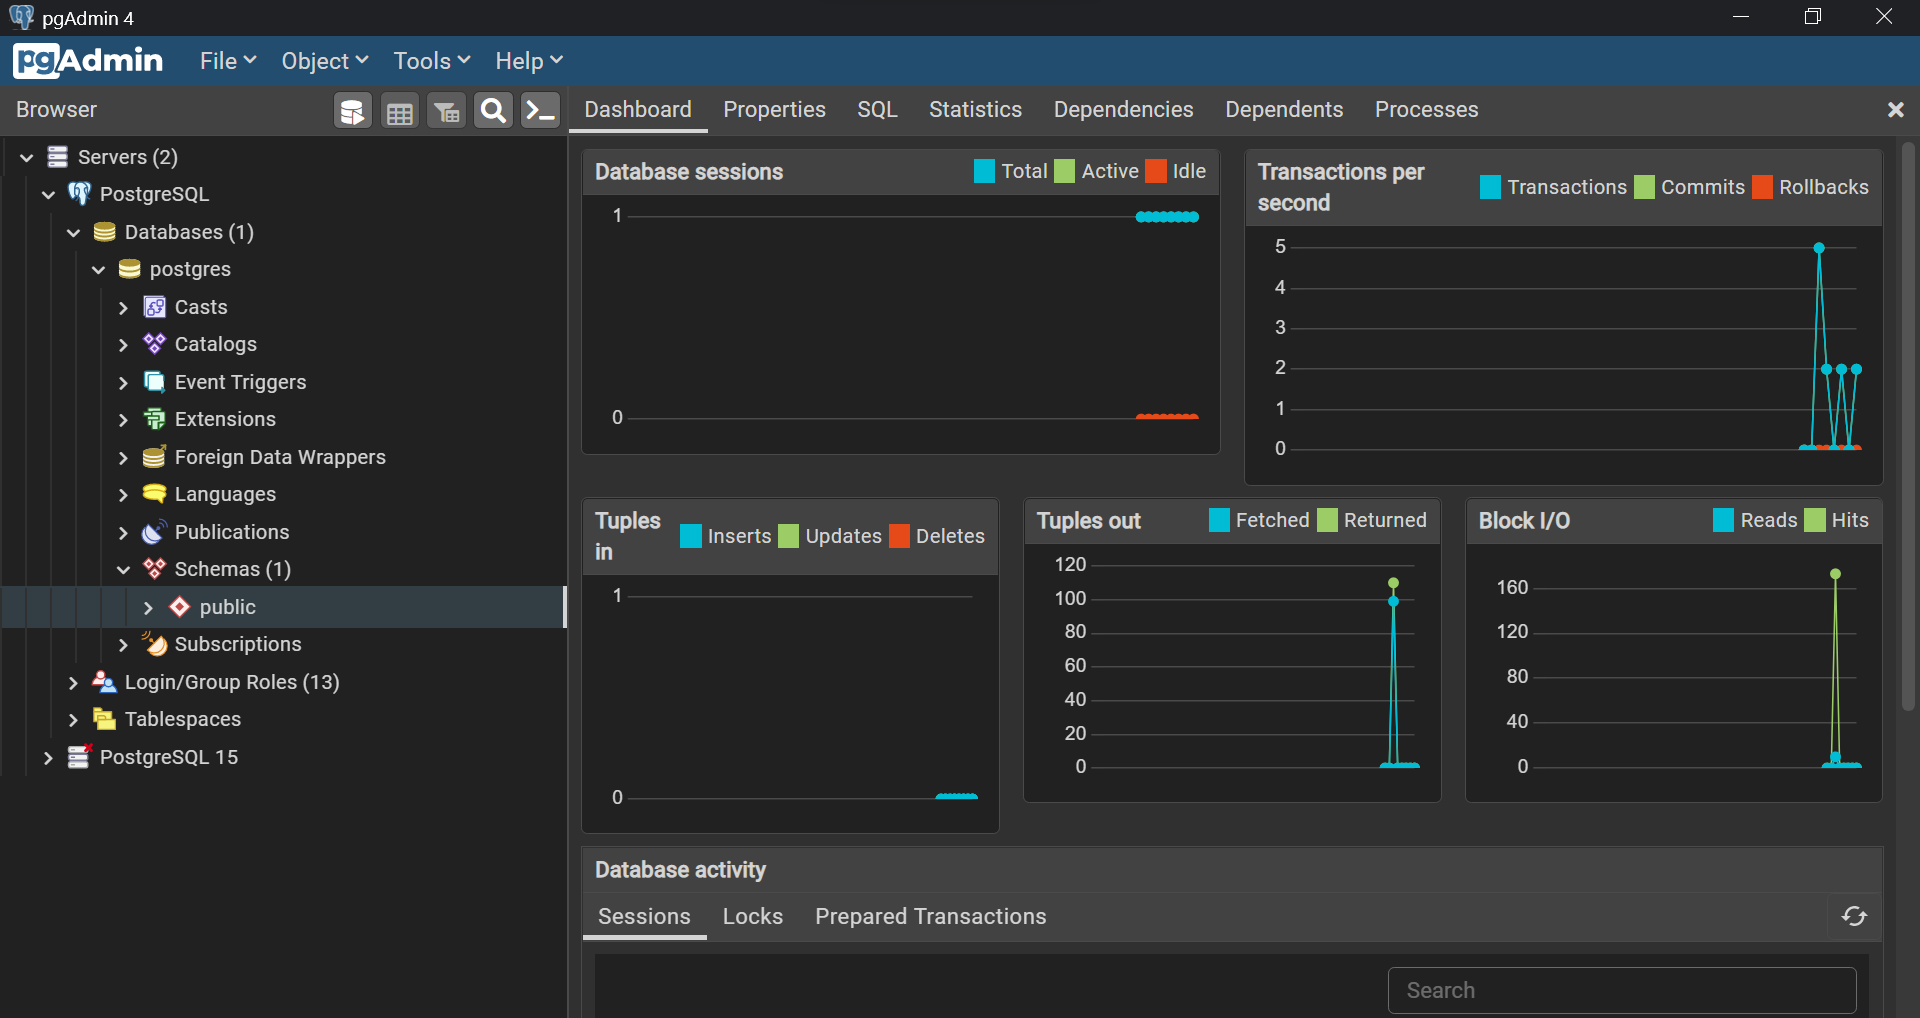The height and width of the screenshot is (1018, 1920).
Task: Click the Query Tool toolbar icon
Action: coord(352,111)
